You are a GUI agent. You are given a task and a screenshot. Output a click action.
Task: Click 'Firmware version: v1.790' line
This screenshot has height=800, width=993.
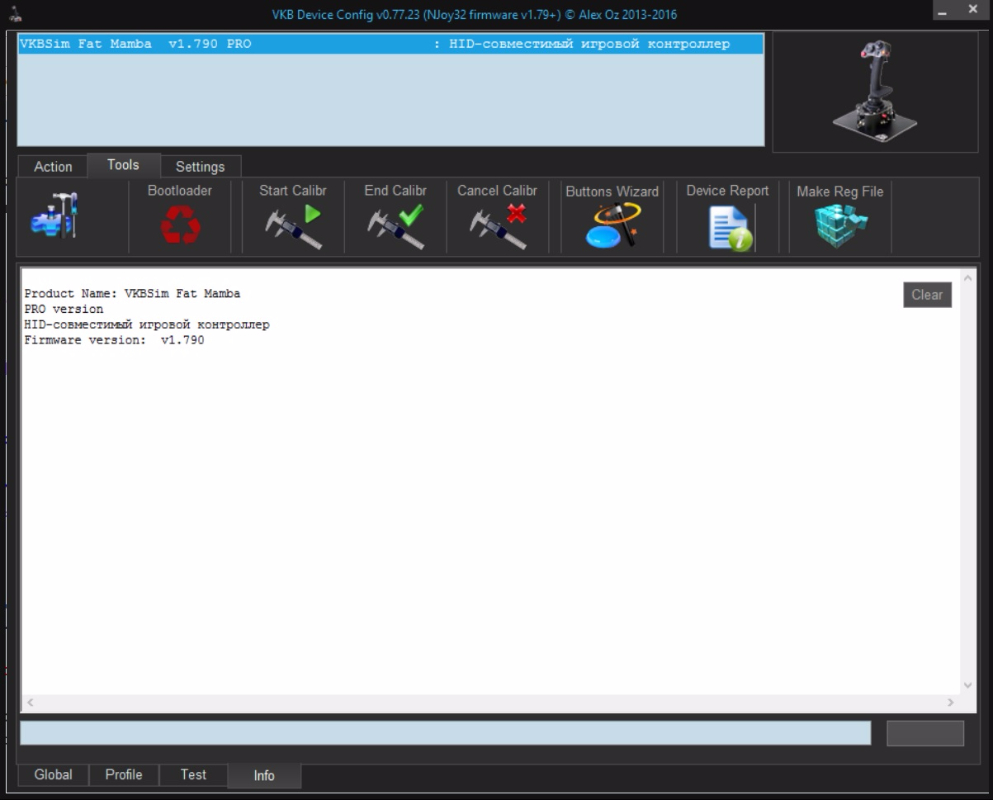114,340
